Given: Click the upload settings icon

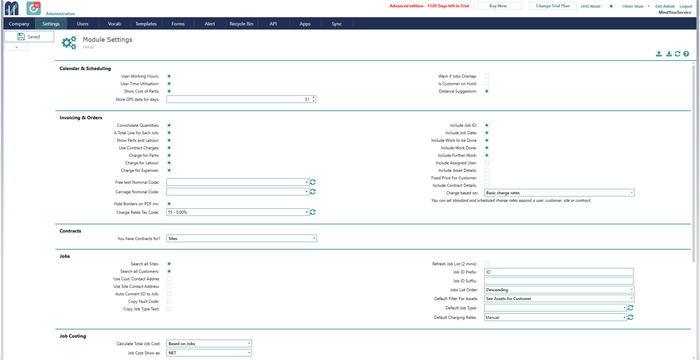Looking at the screenshot, I should coord(658,54).
